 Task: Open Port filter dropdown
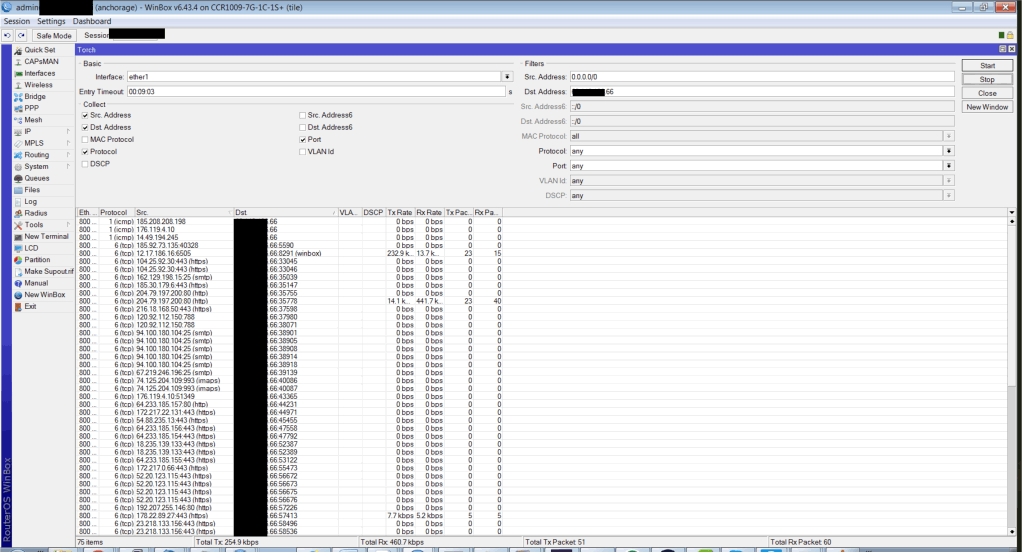(949, 166)
